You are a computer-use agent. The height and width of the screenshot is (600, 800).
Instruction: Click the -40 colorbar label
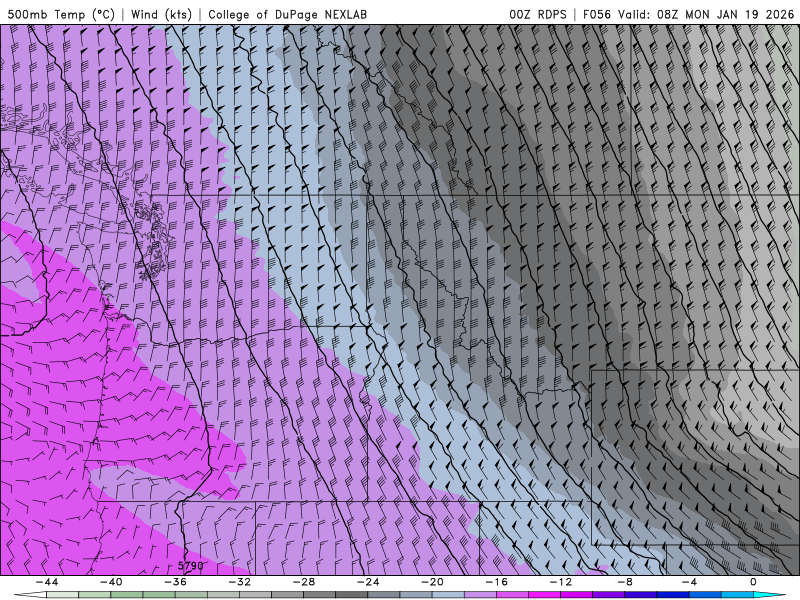pyautogui.click(x=111, y=582)
